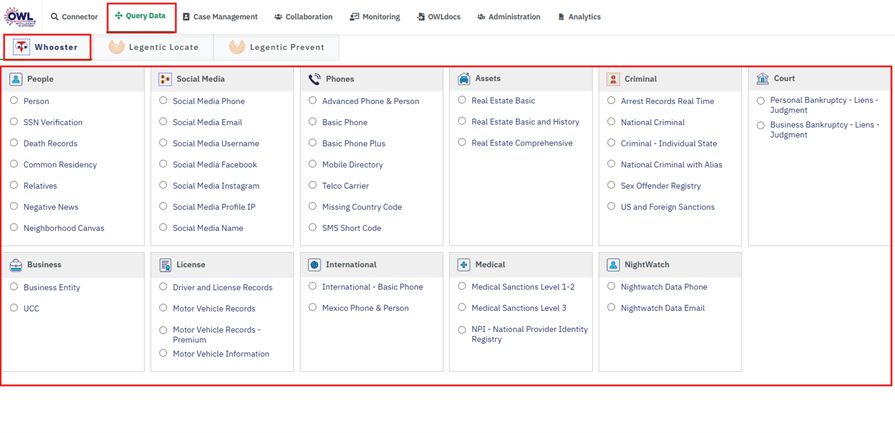Click the Business briefcase icon
This screenshot has width=895, height=433.
tap(16, 265)
